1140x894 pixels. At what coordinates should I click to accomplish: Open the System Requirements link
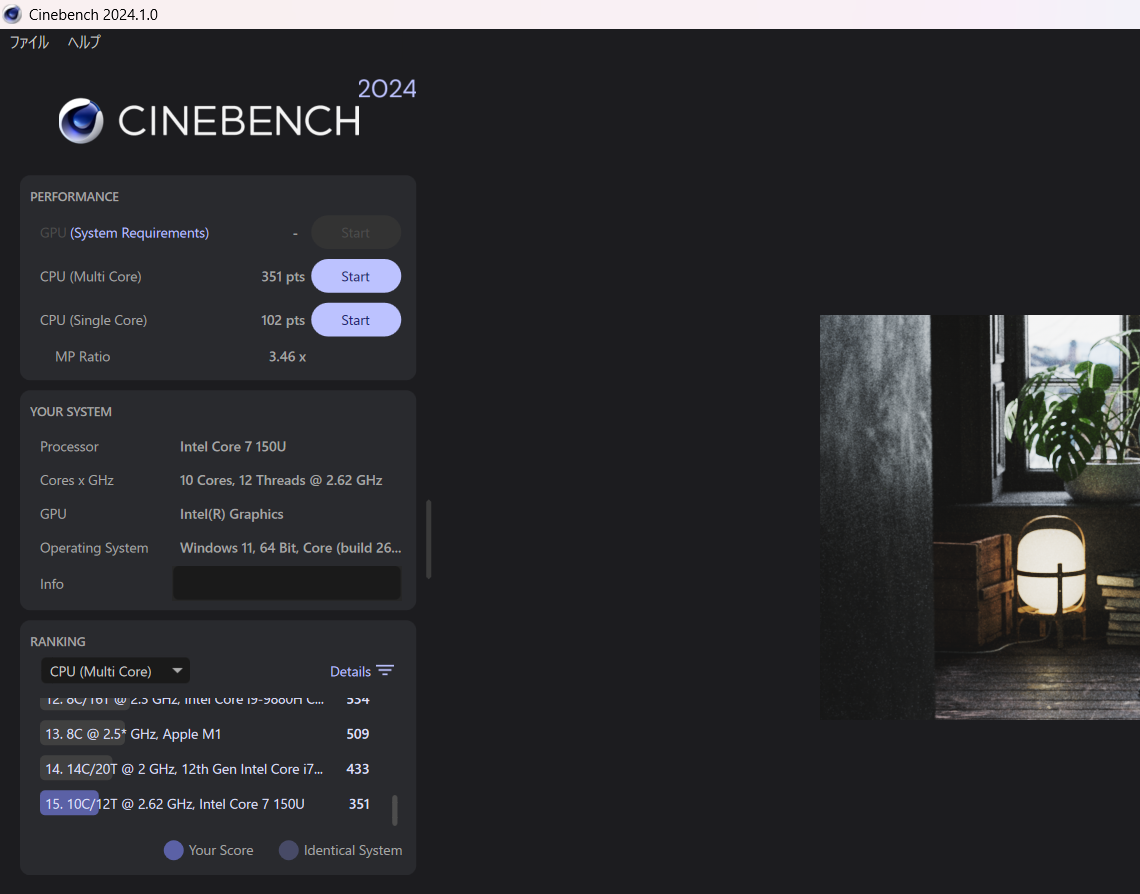(x=140, y=233)
